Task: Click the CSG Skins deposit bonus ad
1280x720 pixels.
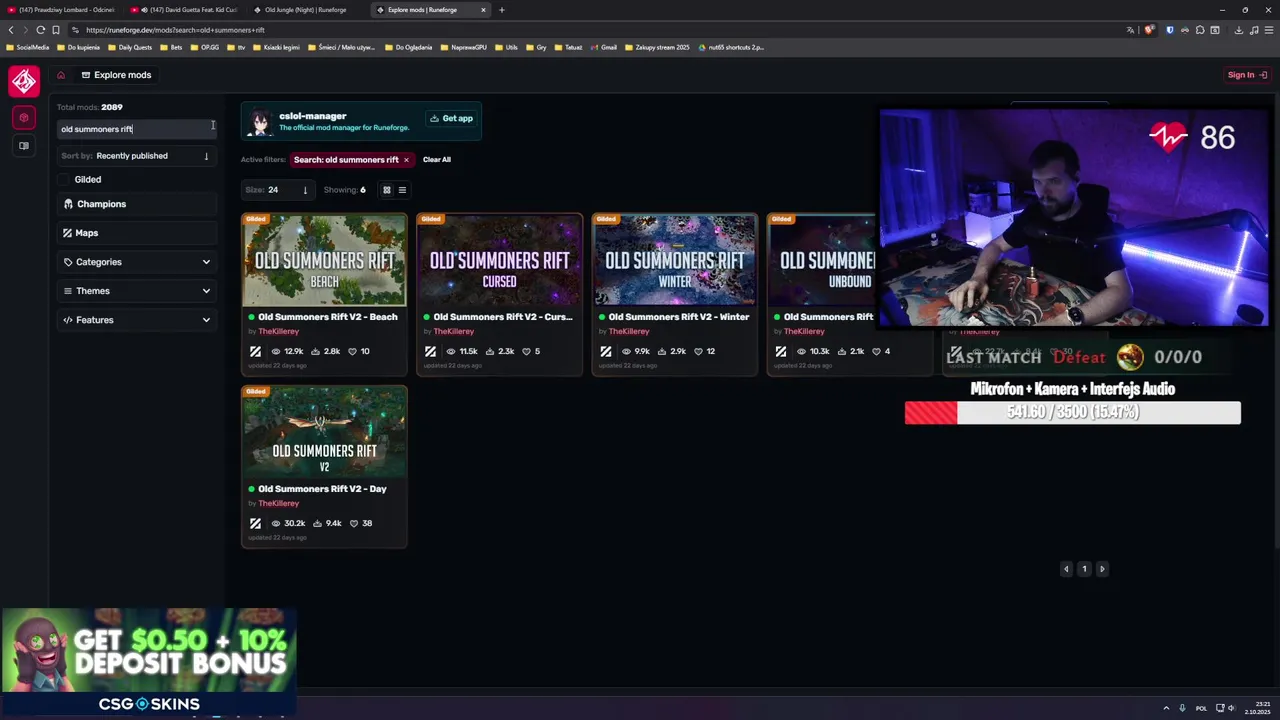Action: pos(149,662)
